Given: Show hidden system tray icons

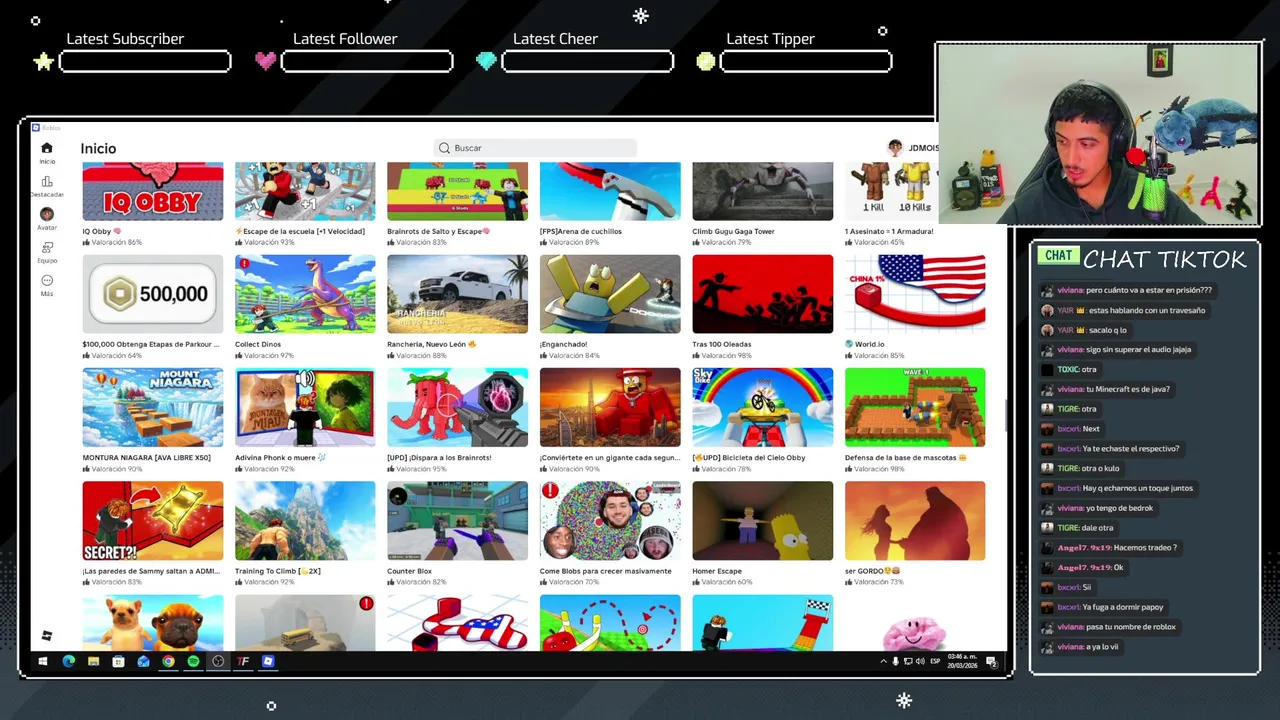Looking at the screenshot, I should click(x=883, y=661).
